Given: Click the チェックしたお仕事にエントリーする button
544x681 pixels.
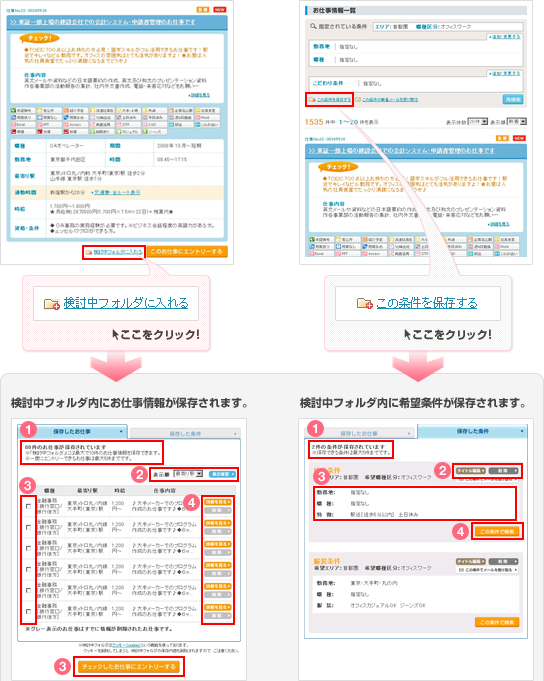Looking at the screenshot, I should point(129,666).
